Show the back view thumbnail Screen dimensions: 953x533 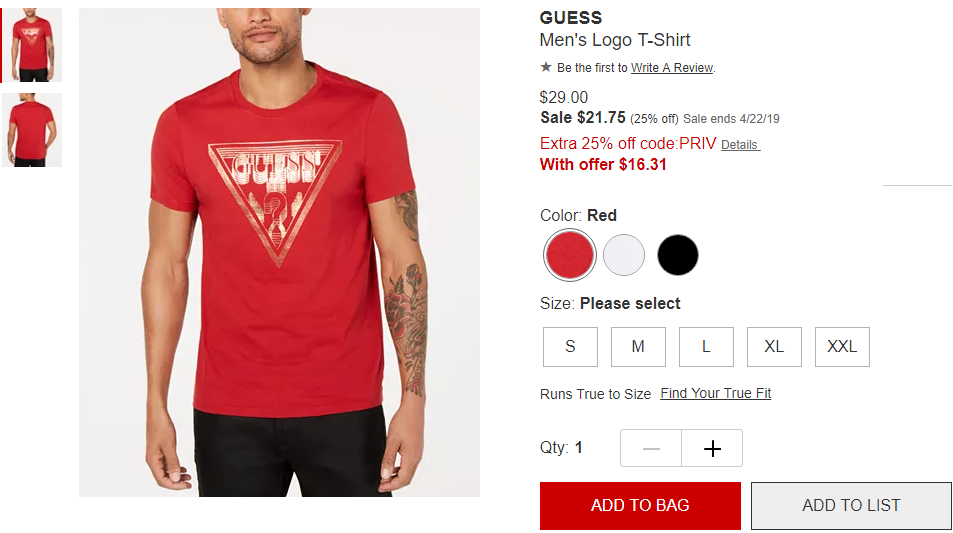pyautogui.click(x=32, y=130)
